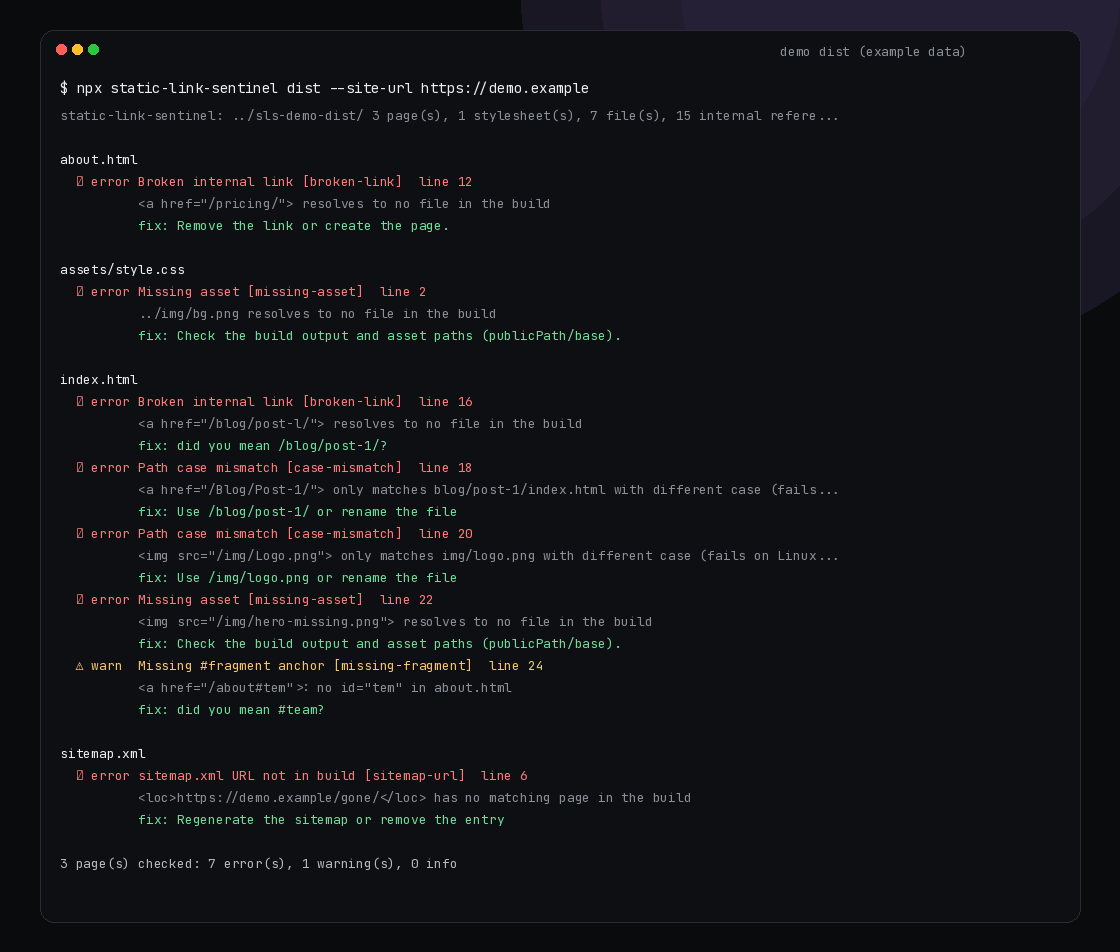Click 'Missing #fragment anchor [missing-fragment] line 24'
The height and width of the screenshot is (952, 1120).
pos(341,666)
